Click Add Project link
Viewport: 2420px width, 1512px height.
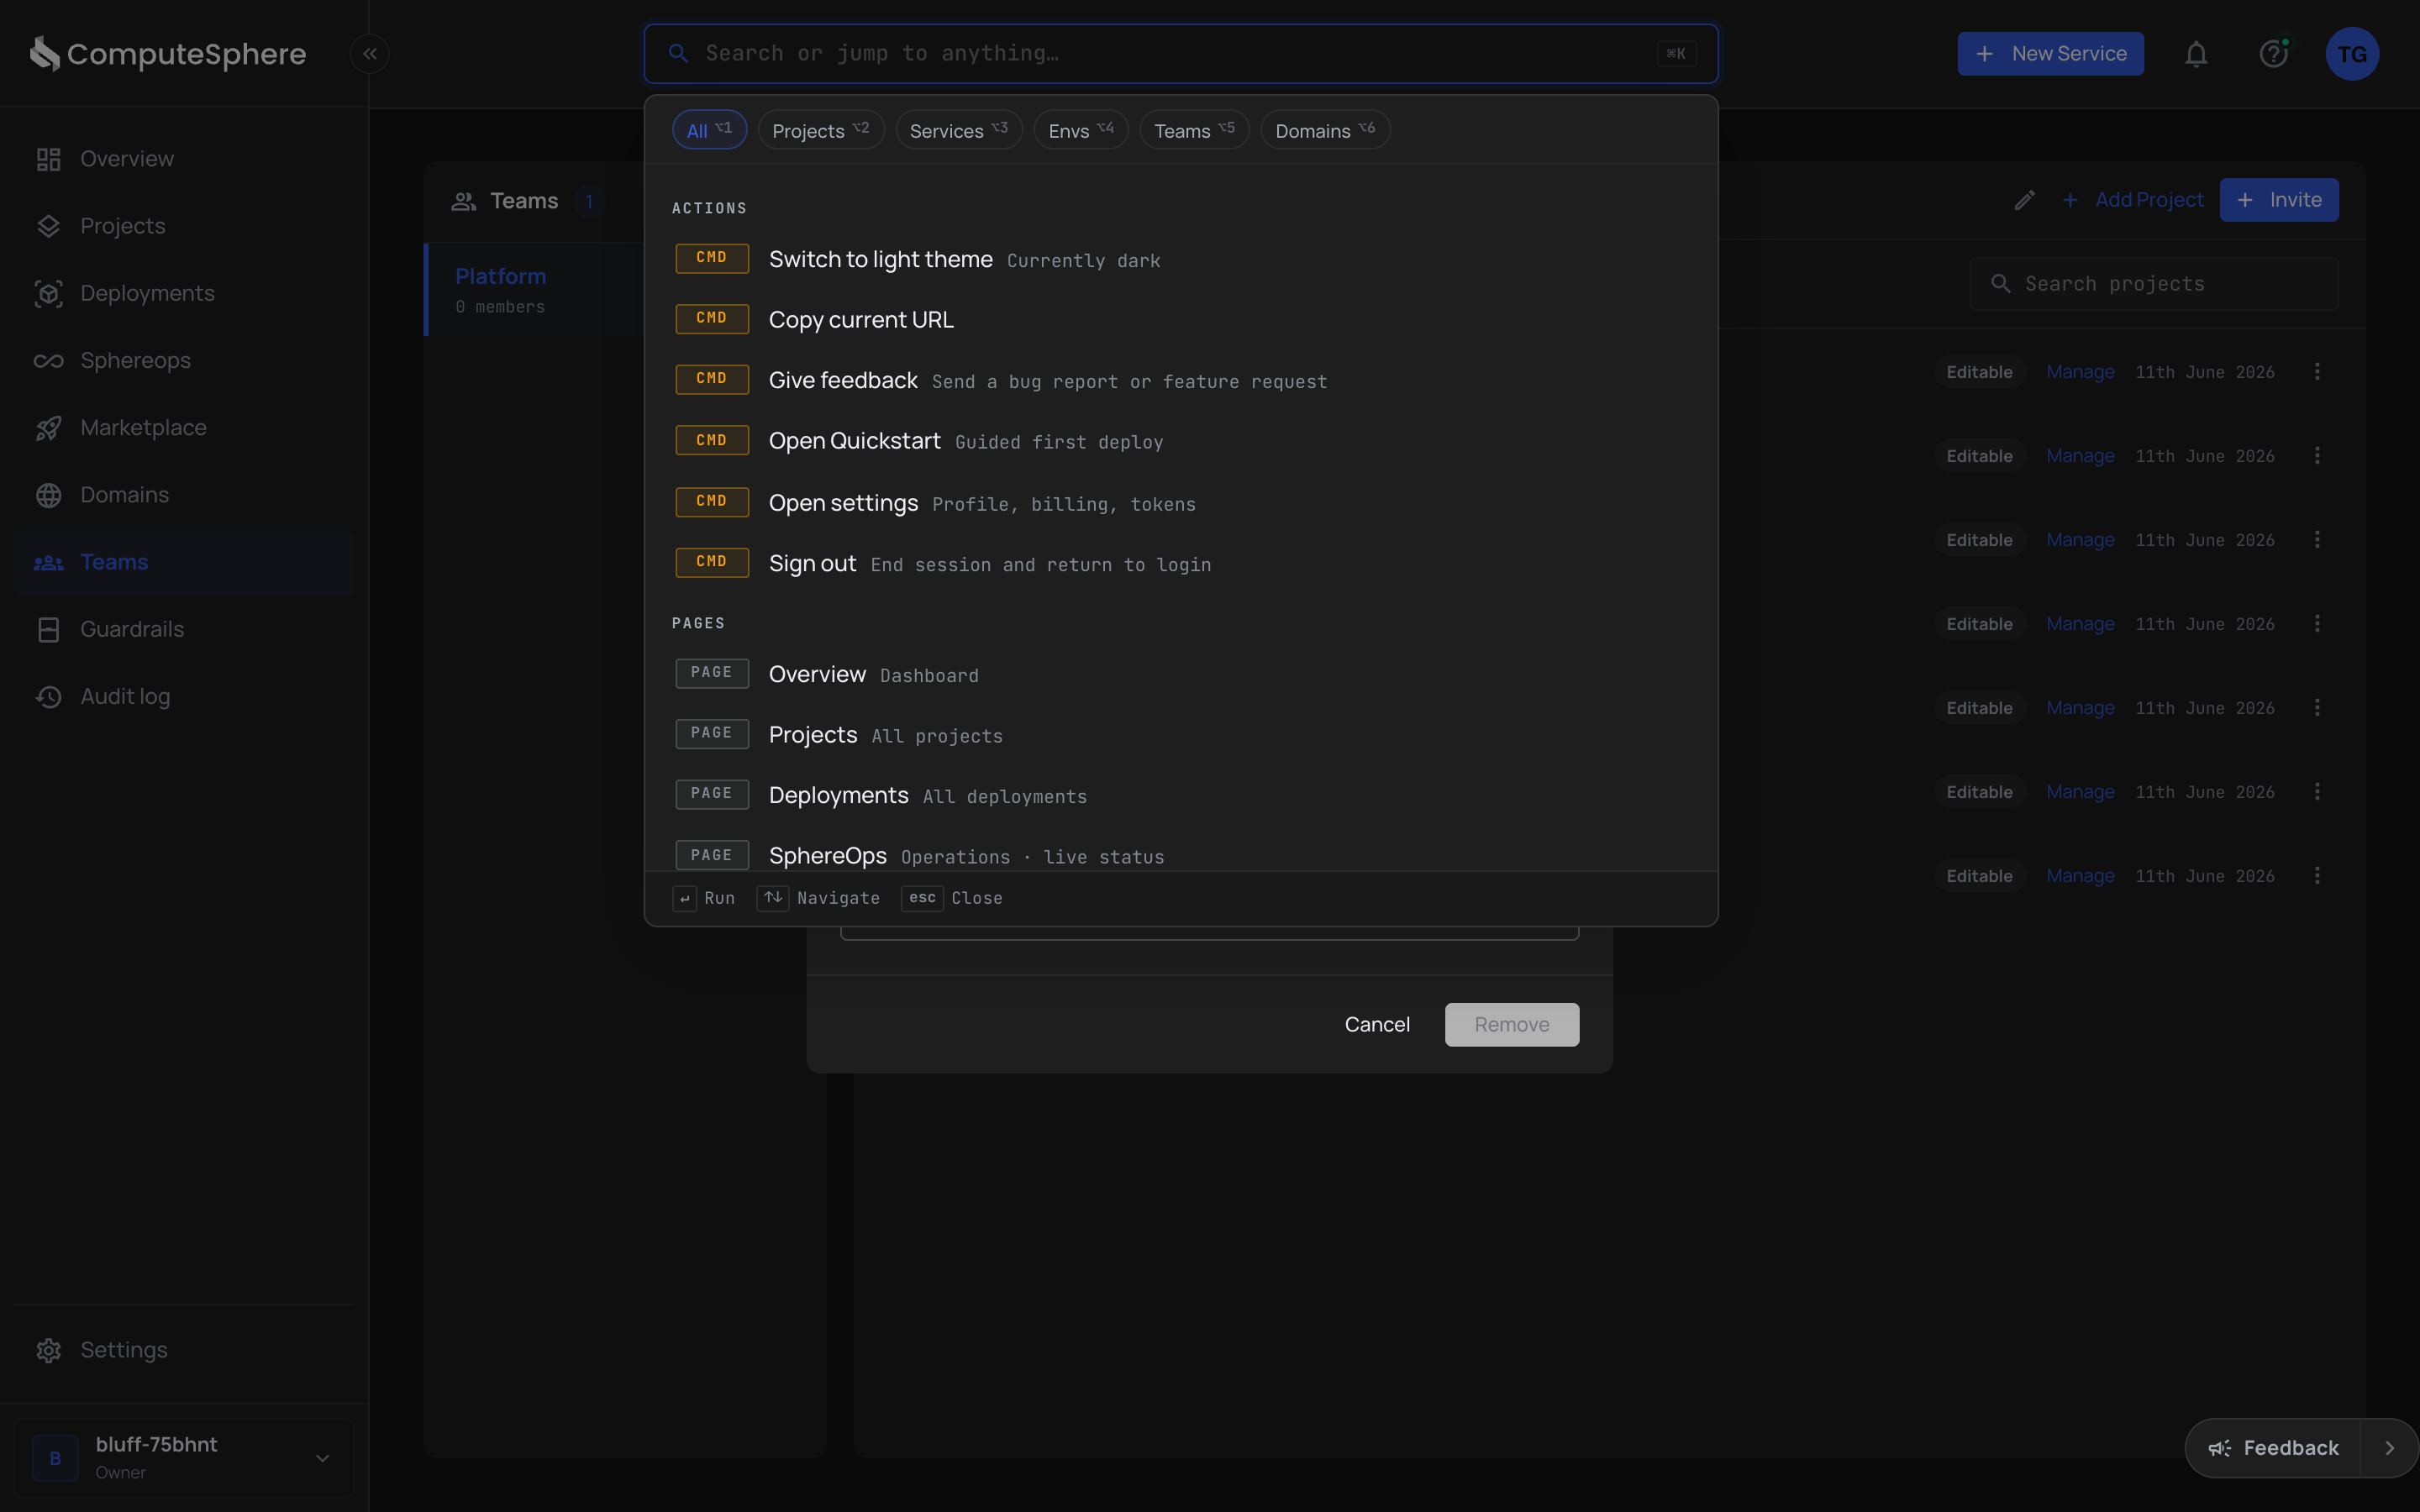click(2133, 200)
